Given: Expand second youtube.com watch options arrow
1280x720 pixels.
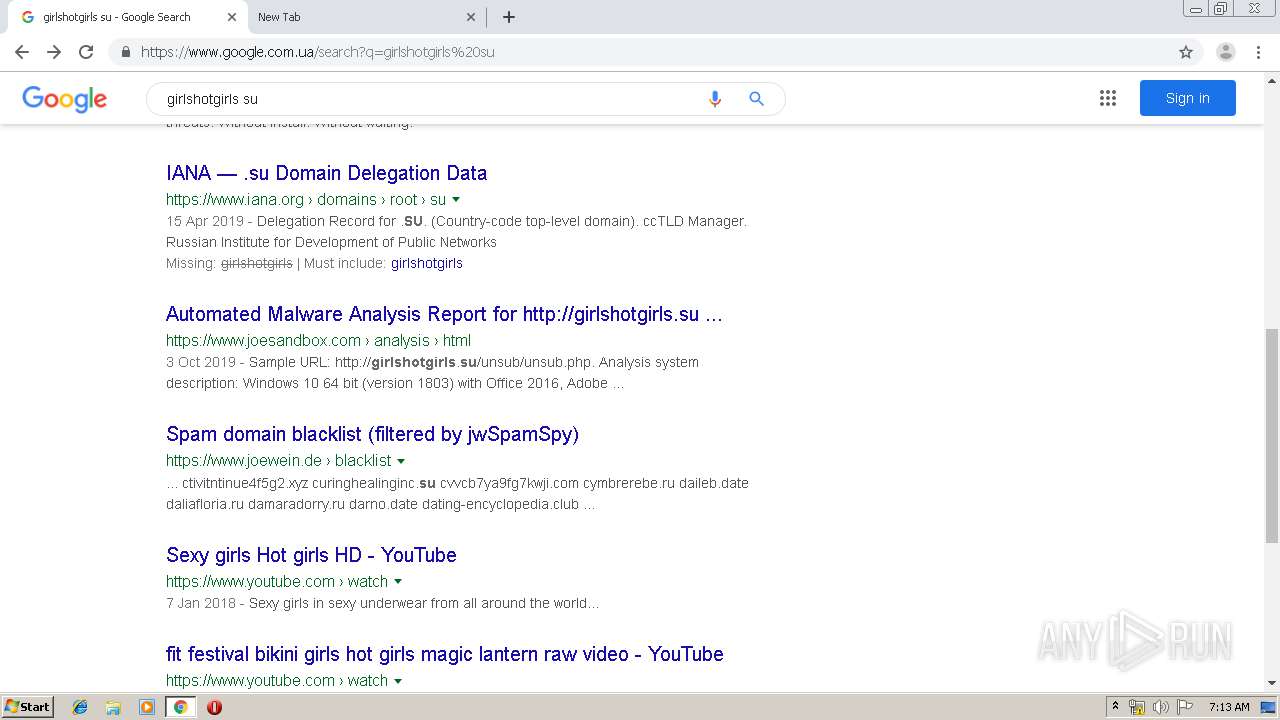Looking at the screenshot, I should tap(398, 681).
